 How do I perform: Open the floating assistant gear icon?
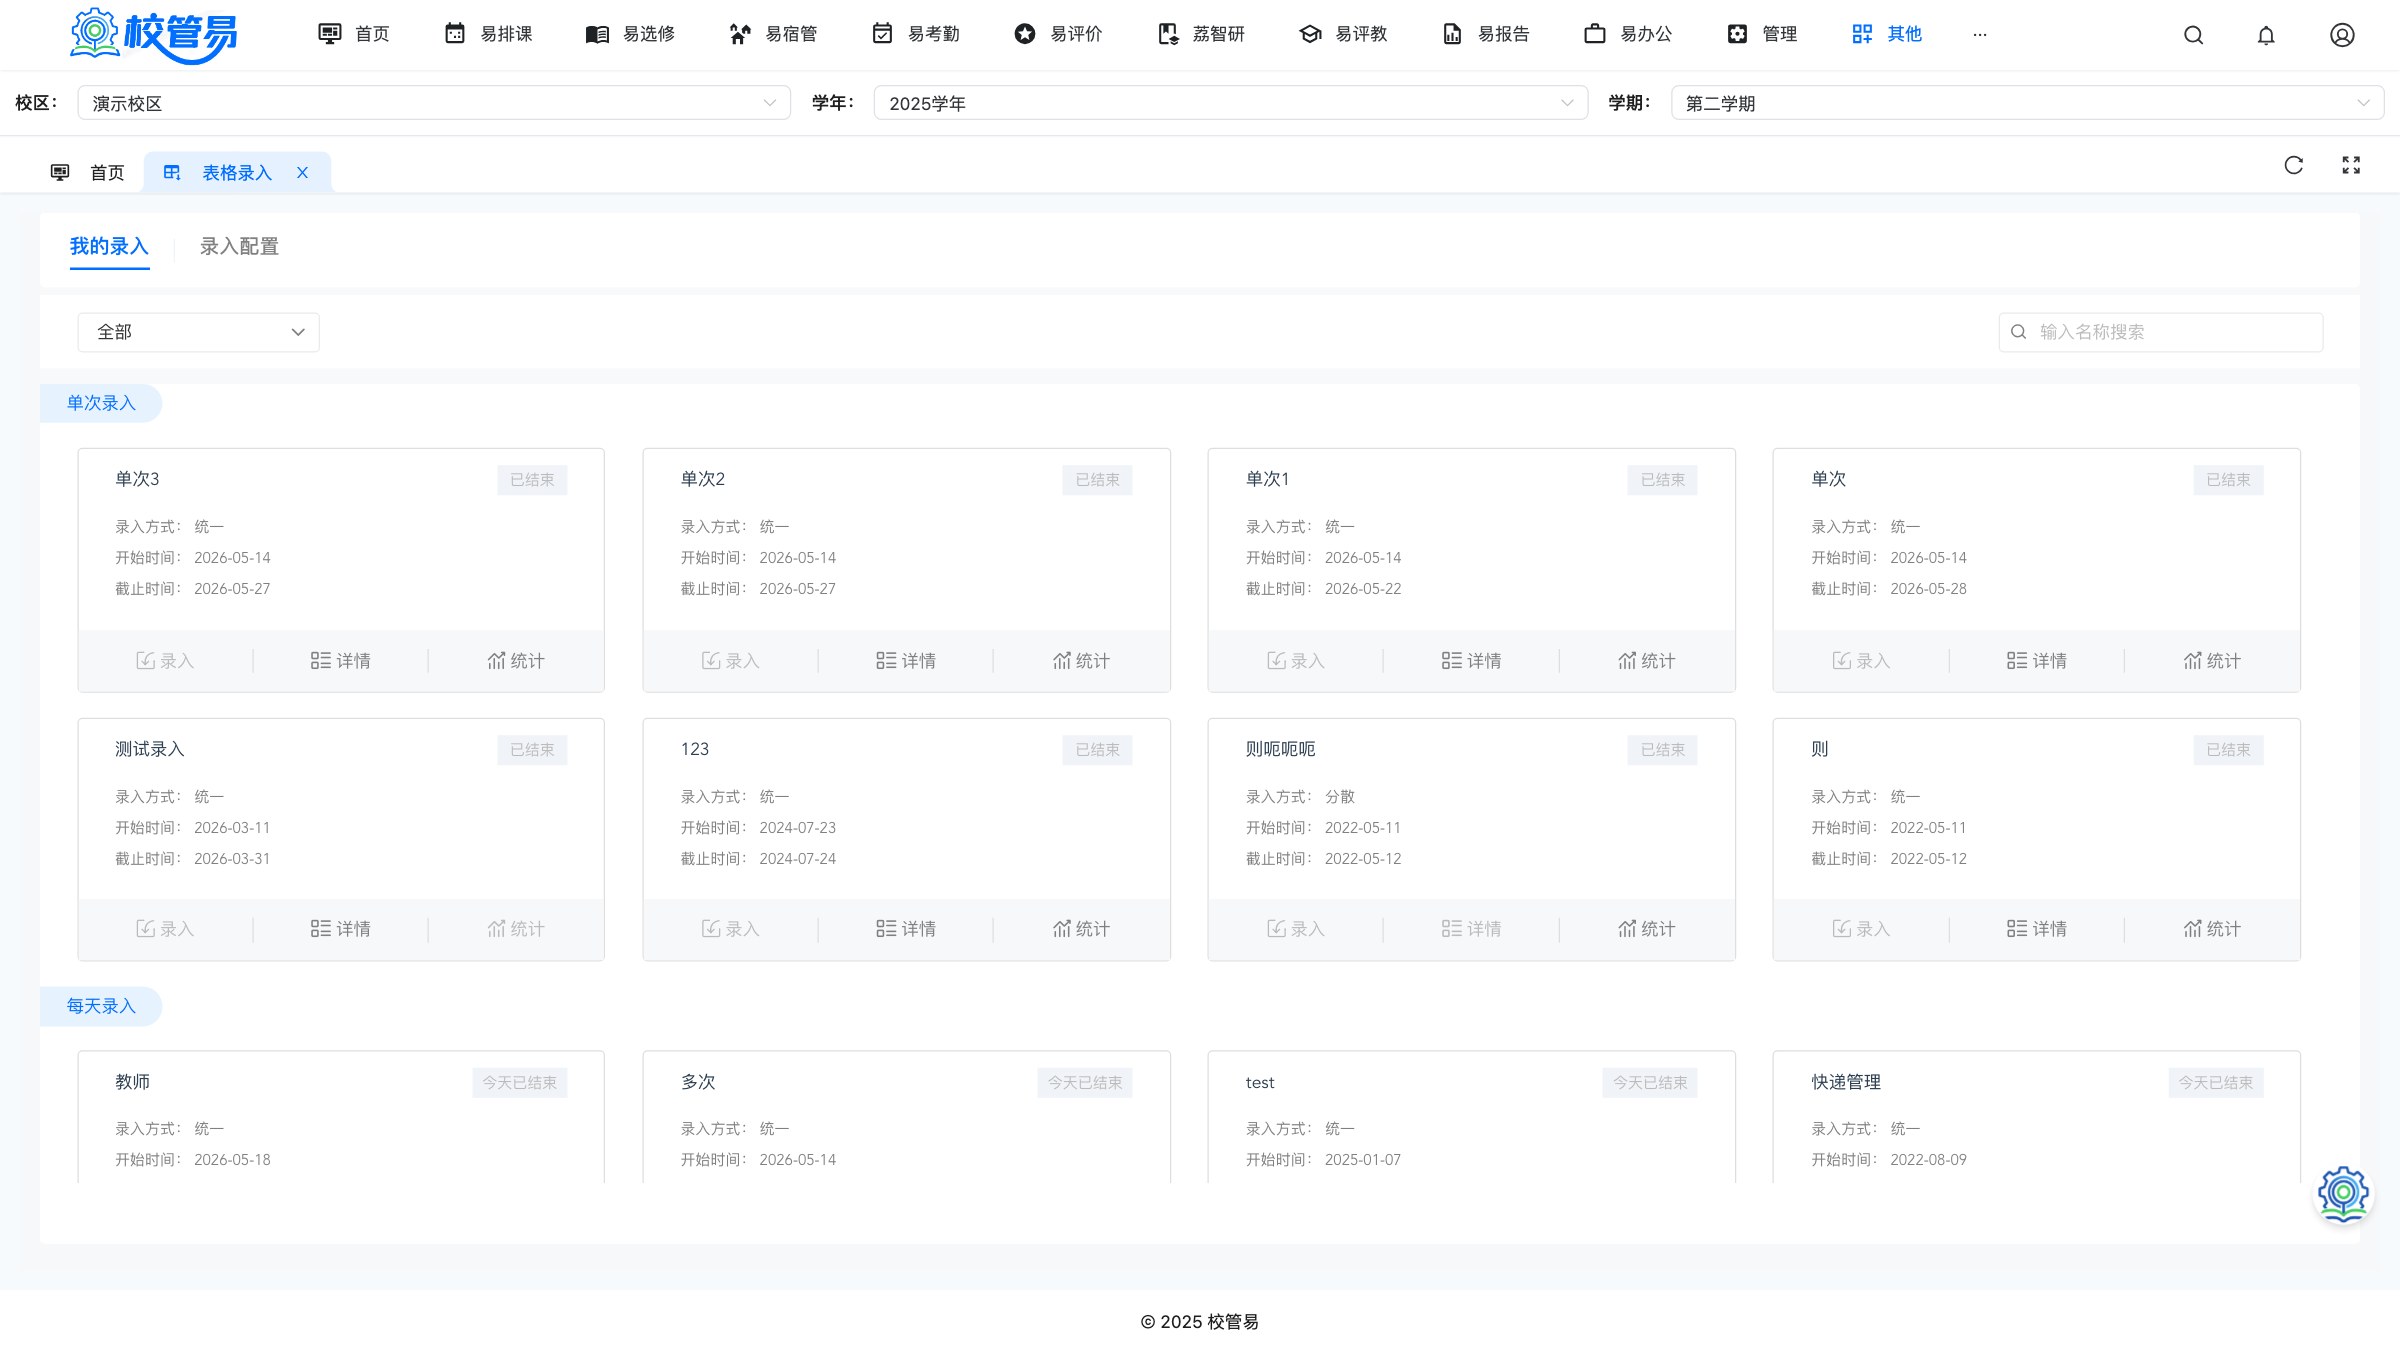pos(2343,1193)
